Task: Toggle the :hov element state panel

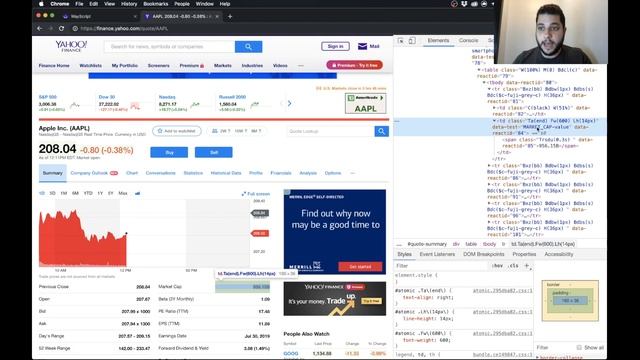Action: click(x=497, y=266)
